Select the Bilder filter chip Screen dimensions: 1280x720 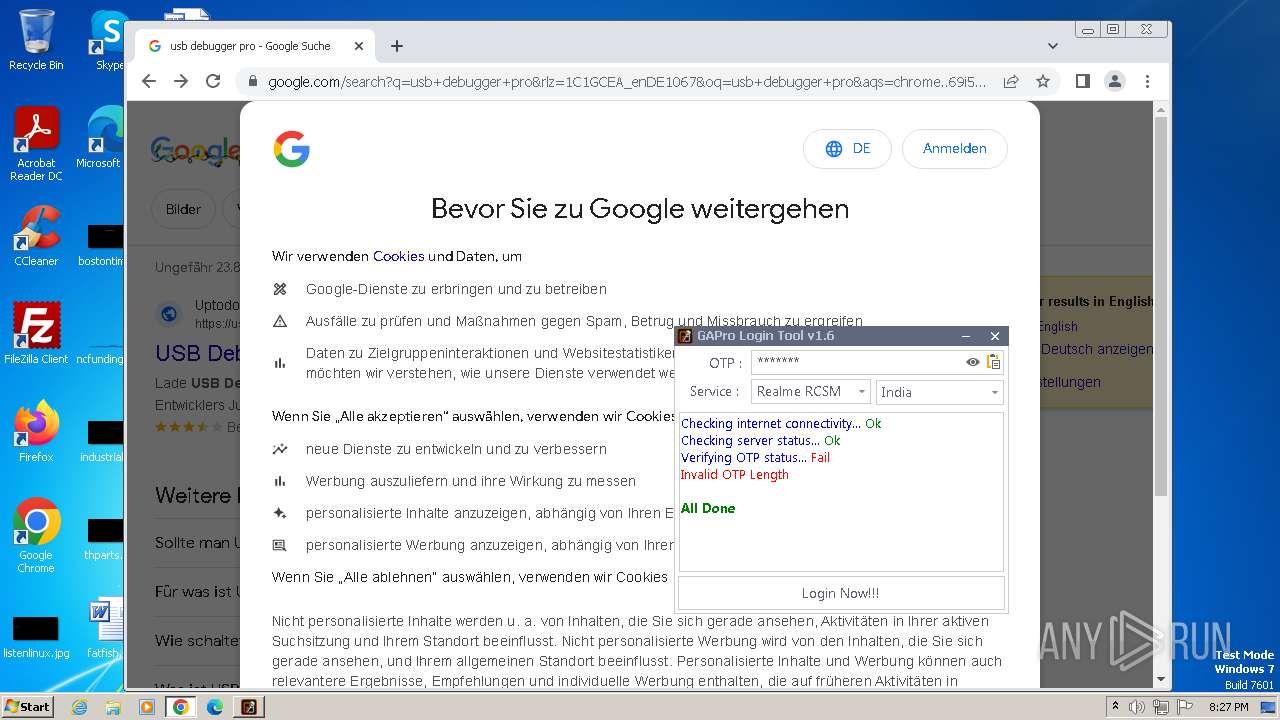(x=184, y=209)
